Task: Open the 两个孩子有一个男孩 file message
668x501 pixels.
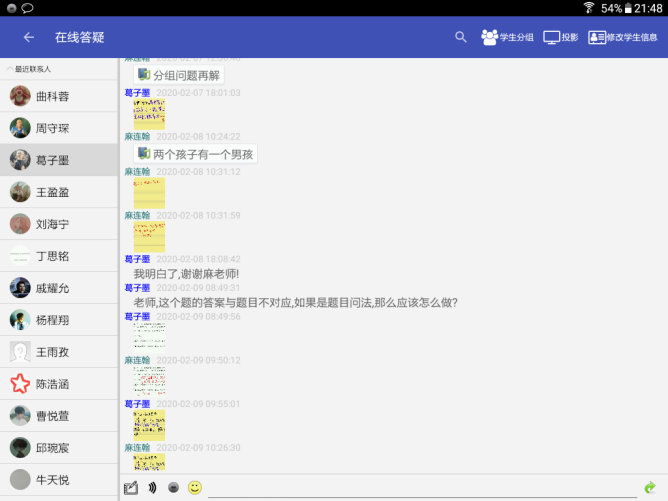Action: pos(196,154)
